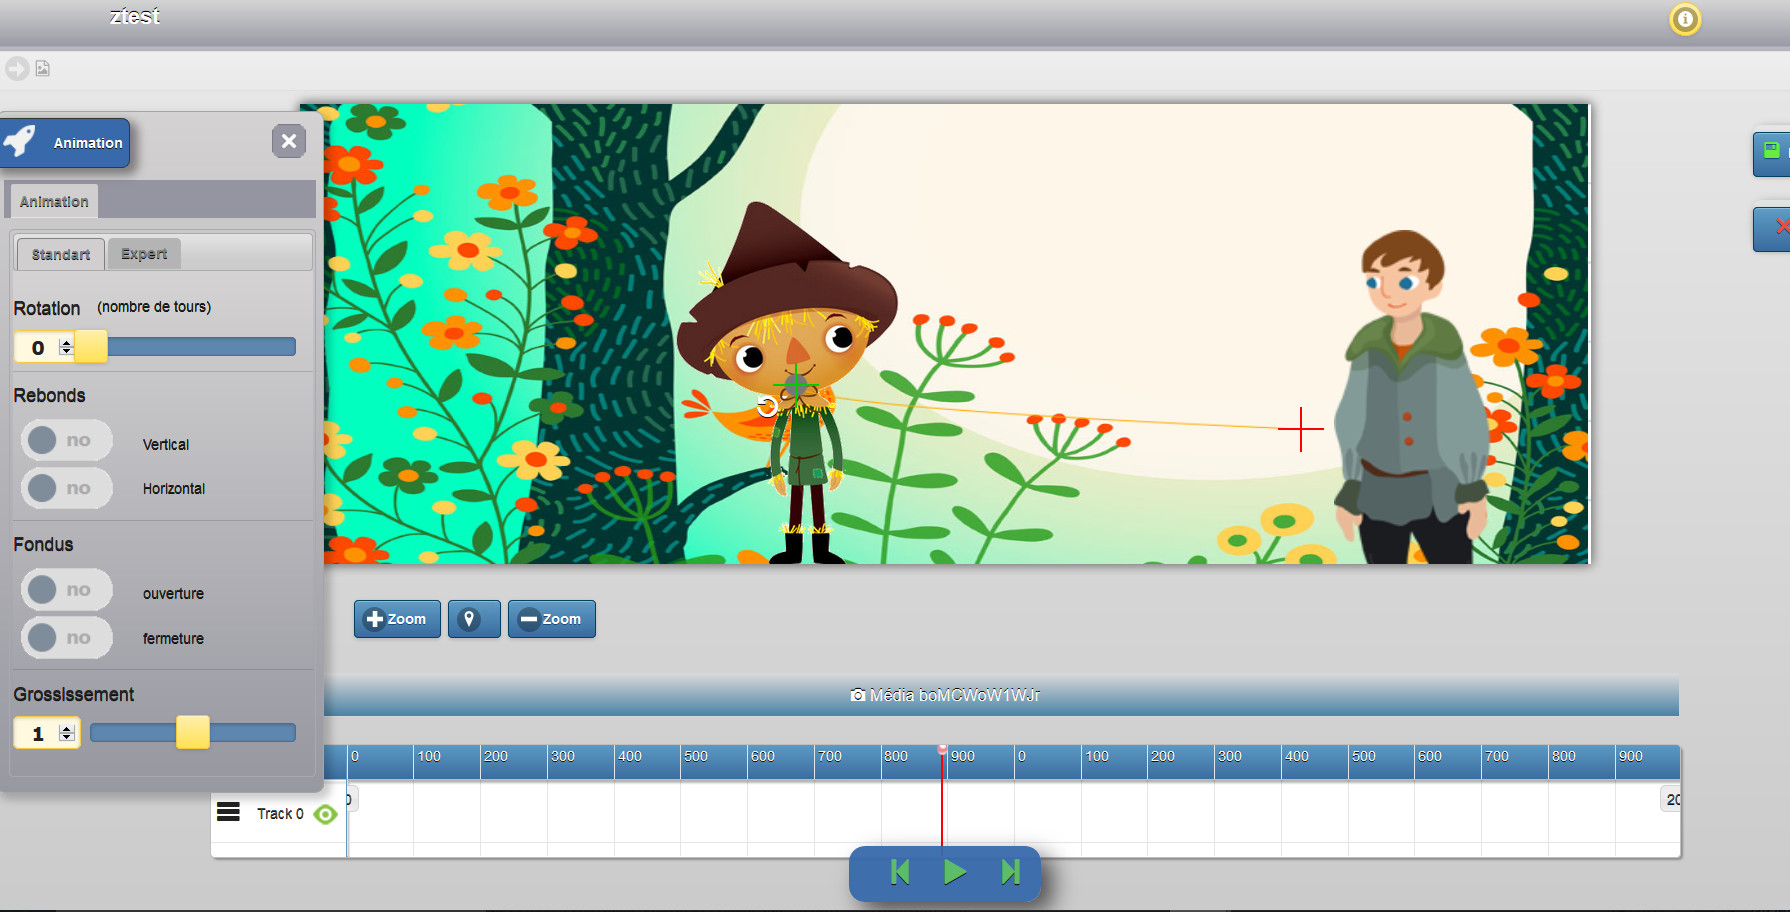Open the yellow info icon

pyautogui.click(x=1685, y=19)
